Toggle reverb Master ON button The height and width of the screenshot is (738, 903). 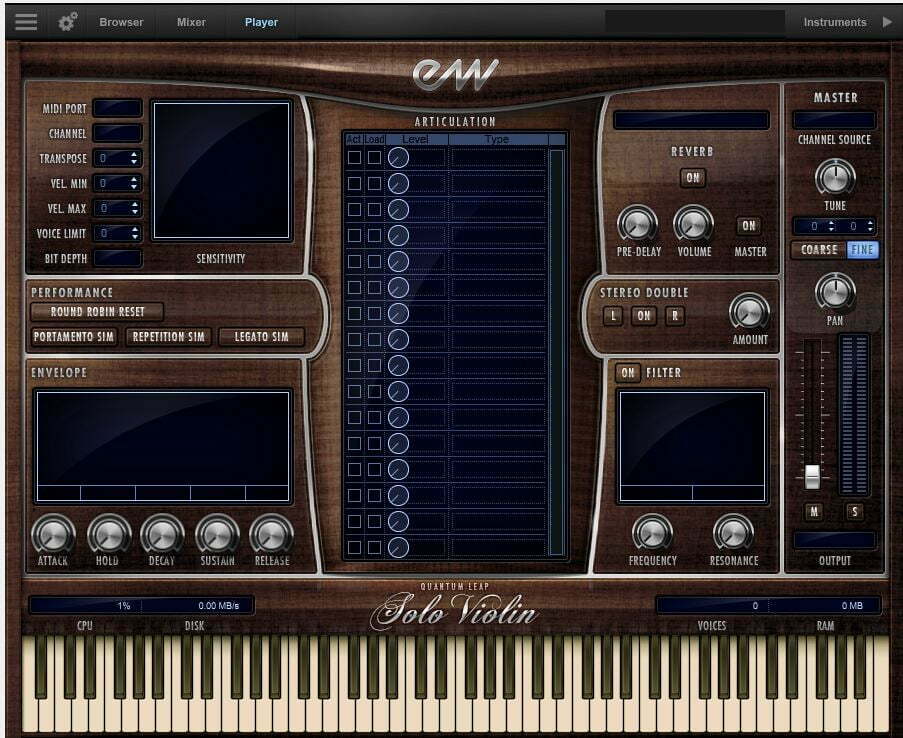[x=749, y=226]
